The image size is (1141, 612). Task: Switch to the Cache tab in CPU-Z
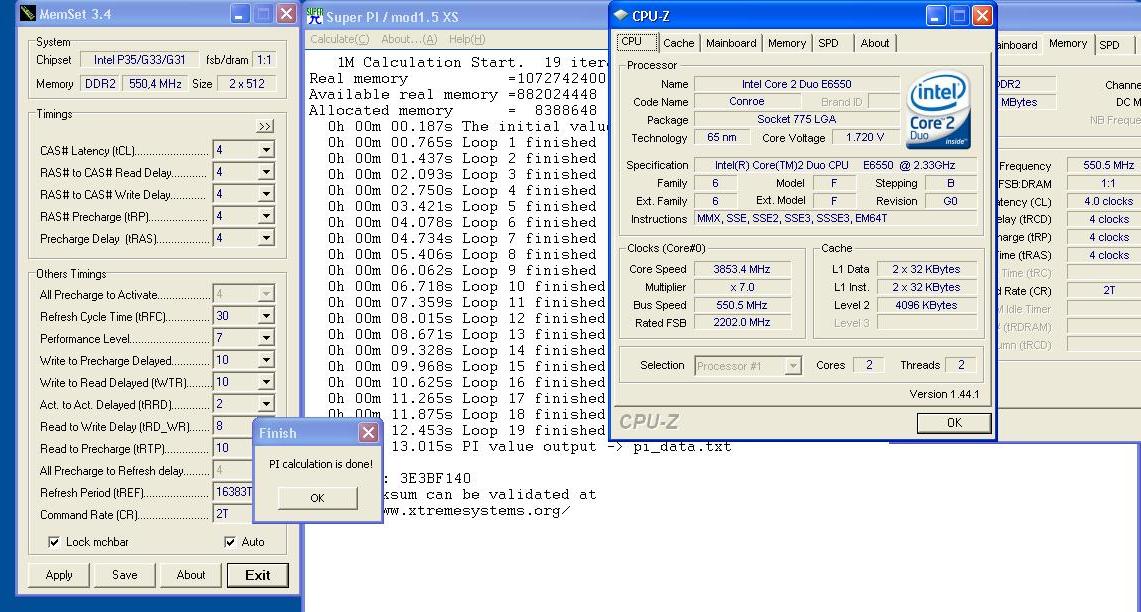pyautogui.click(x=678, y=43)
